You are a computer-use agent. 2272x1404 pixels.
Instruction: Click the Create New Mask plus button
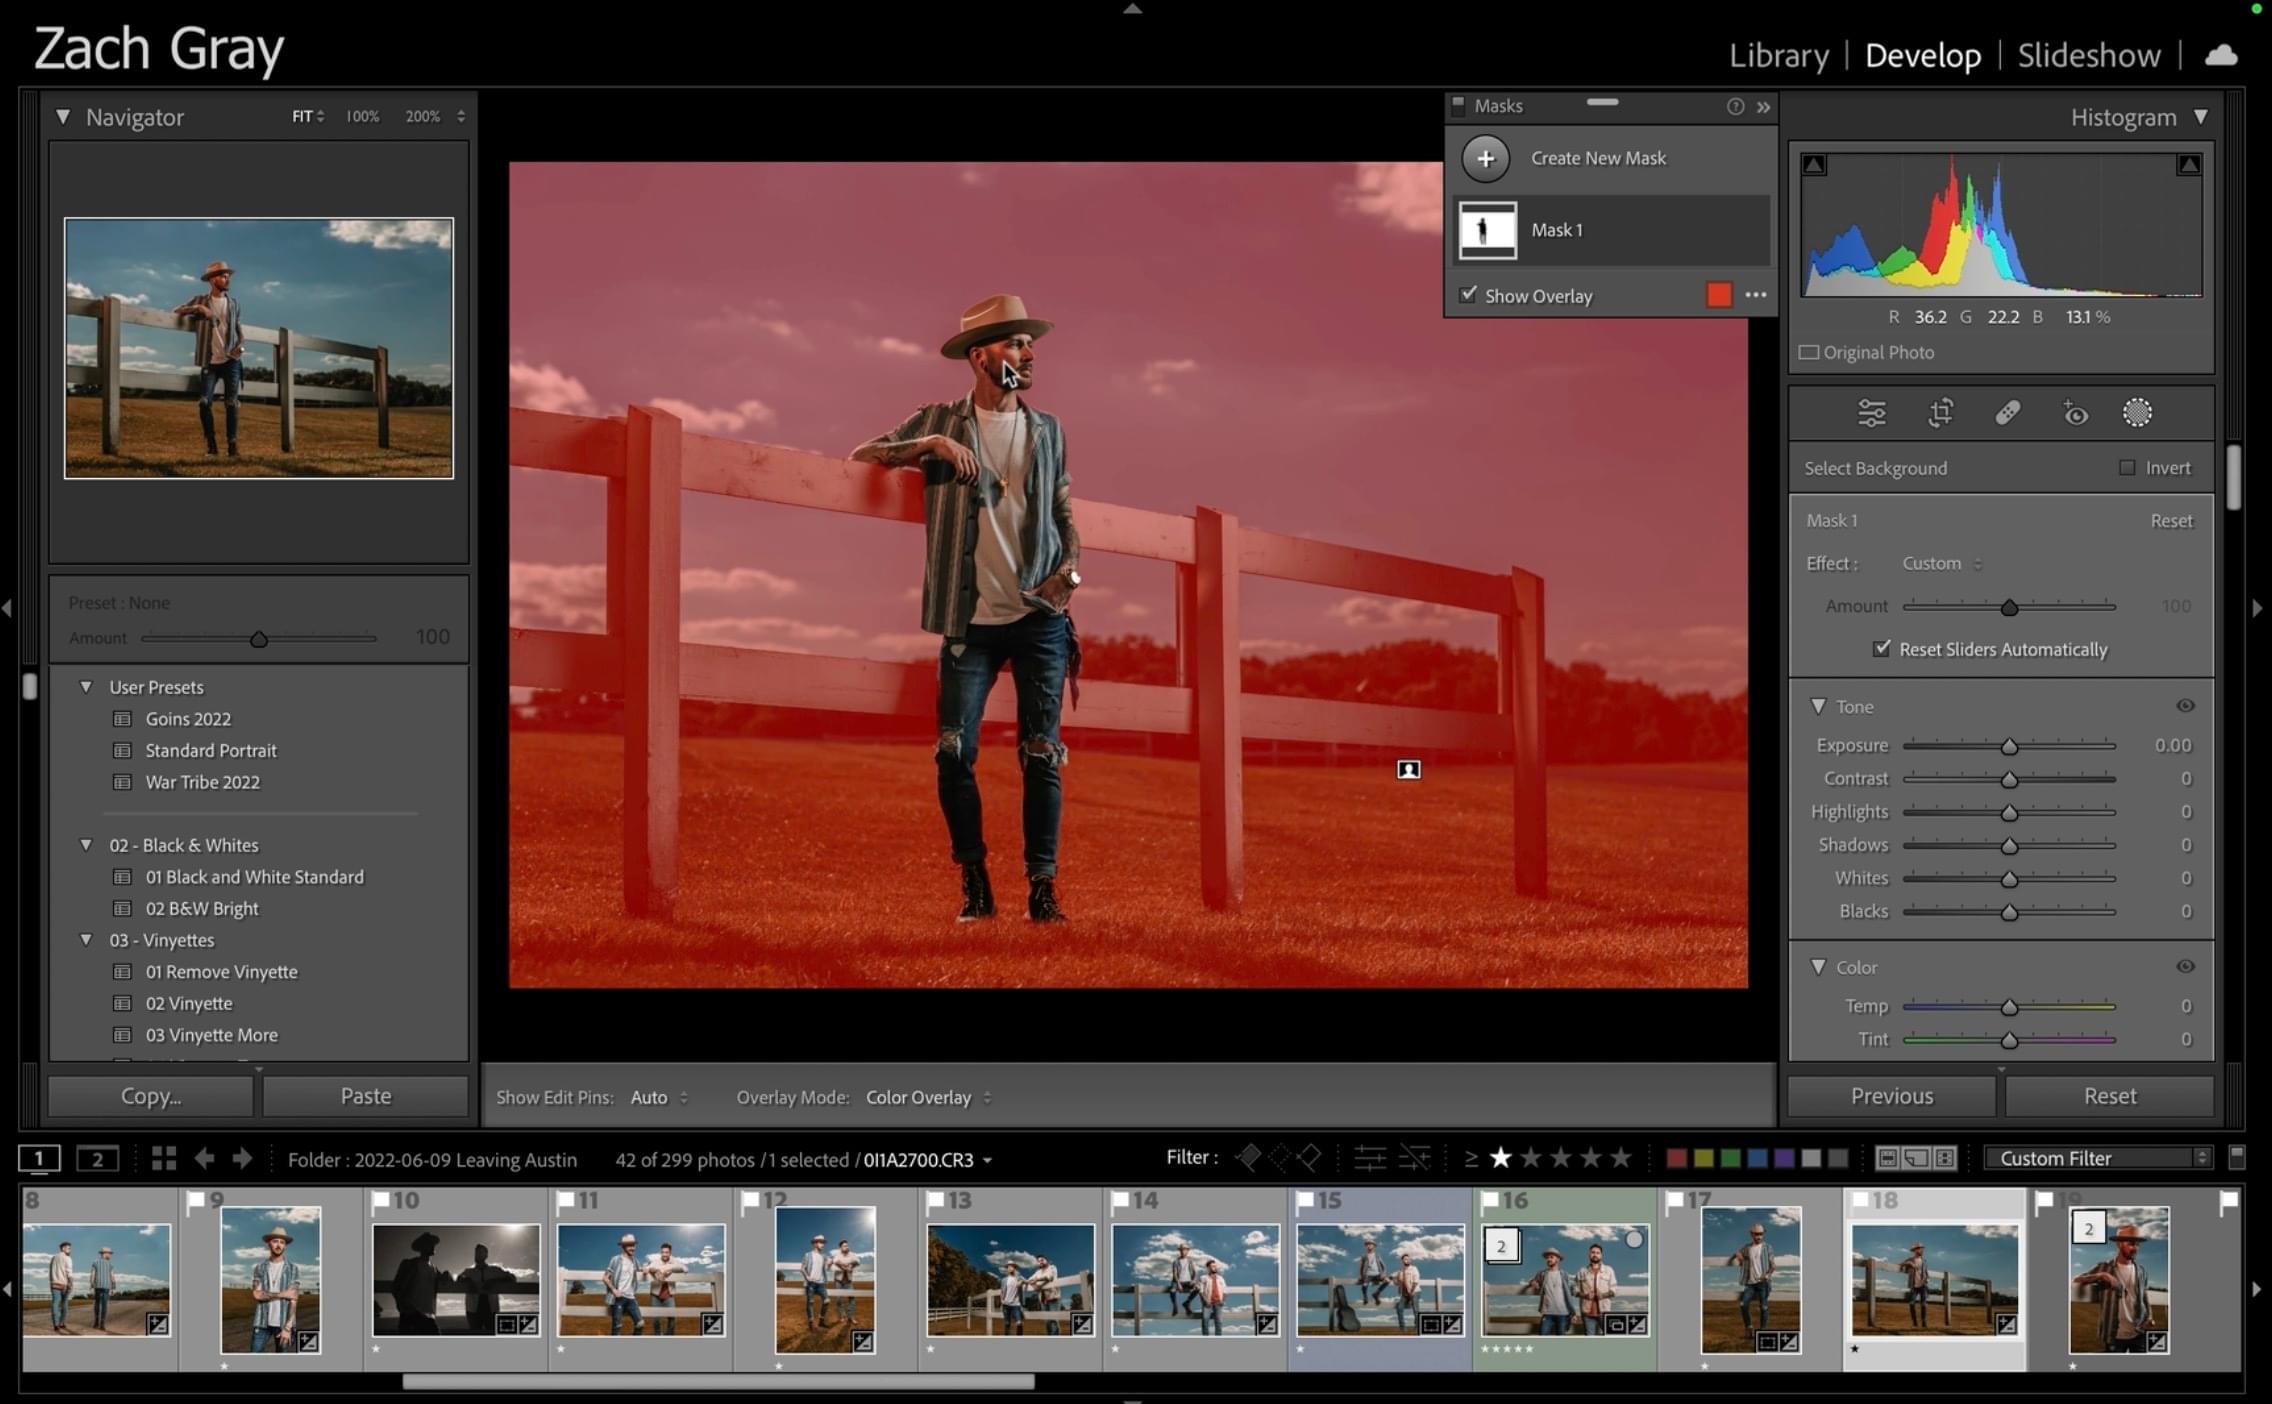(1485, 158)
